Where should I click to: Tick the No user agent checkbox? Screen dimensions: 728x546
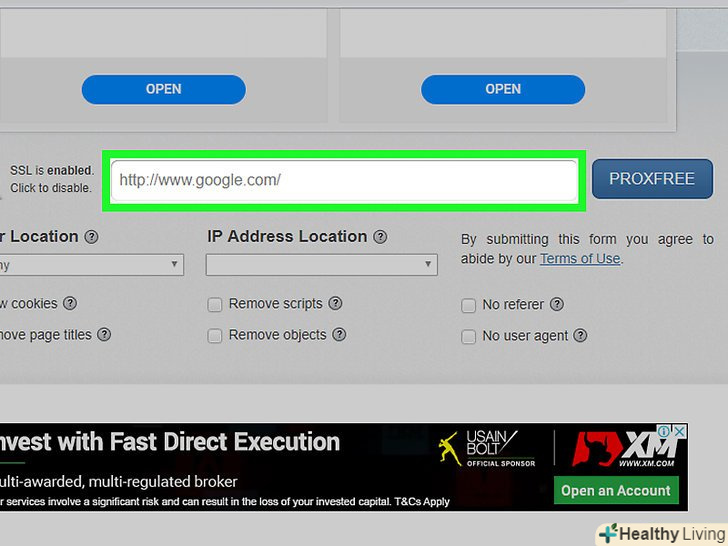468,337
